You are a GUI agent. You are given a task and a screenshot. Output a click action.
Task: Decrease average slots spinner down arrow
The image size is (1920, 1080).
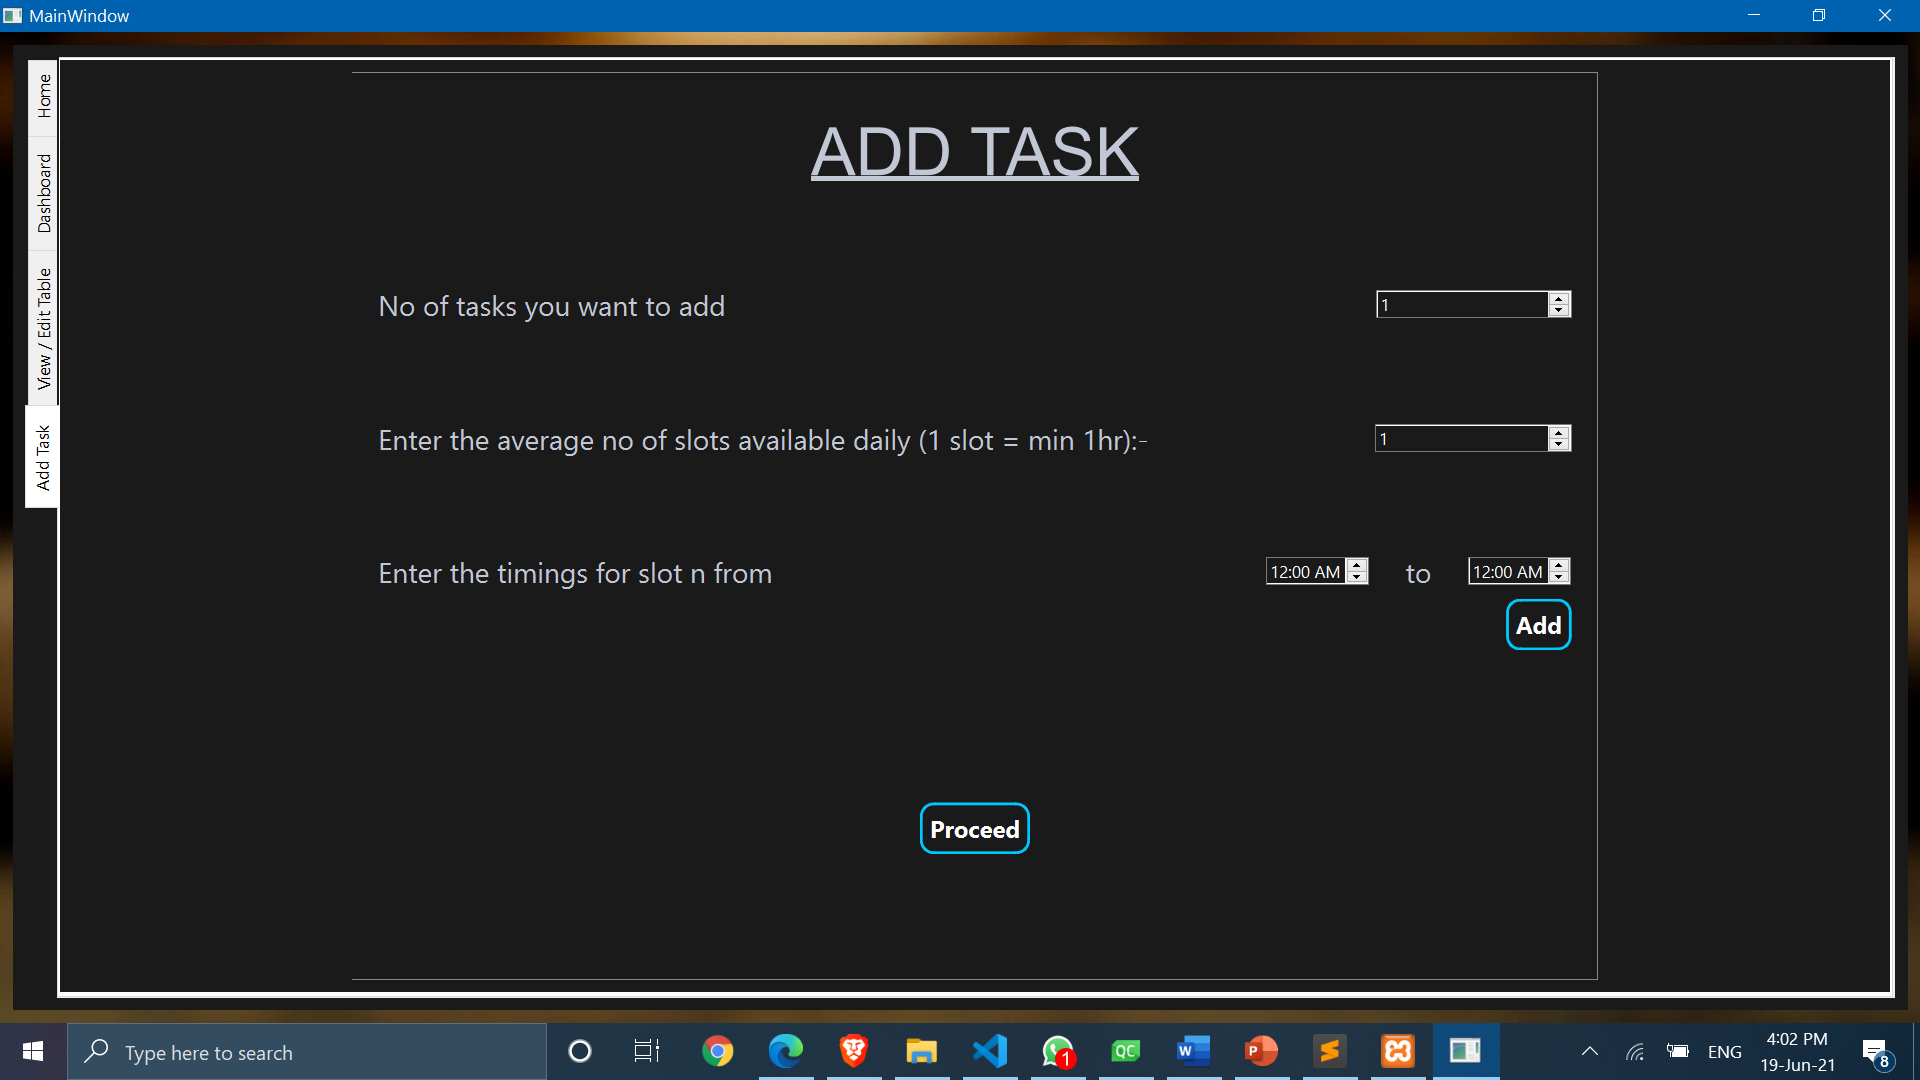tap(1559, 445)
